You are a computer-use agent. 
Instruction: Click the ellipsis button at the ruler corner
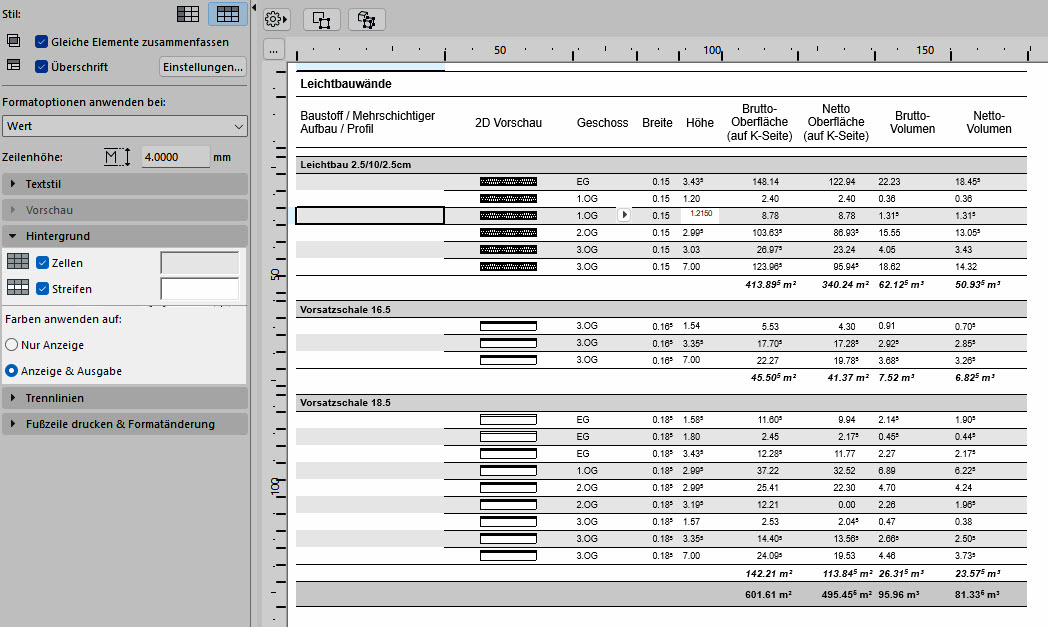coord(273,50)
